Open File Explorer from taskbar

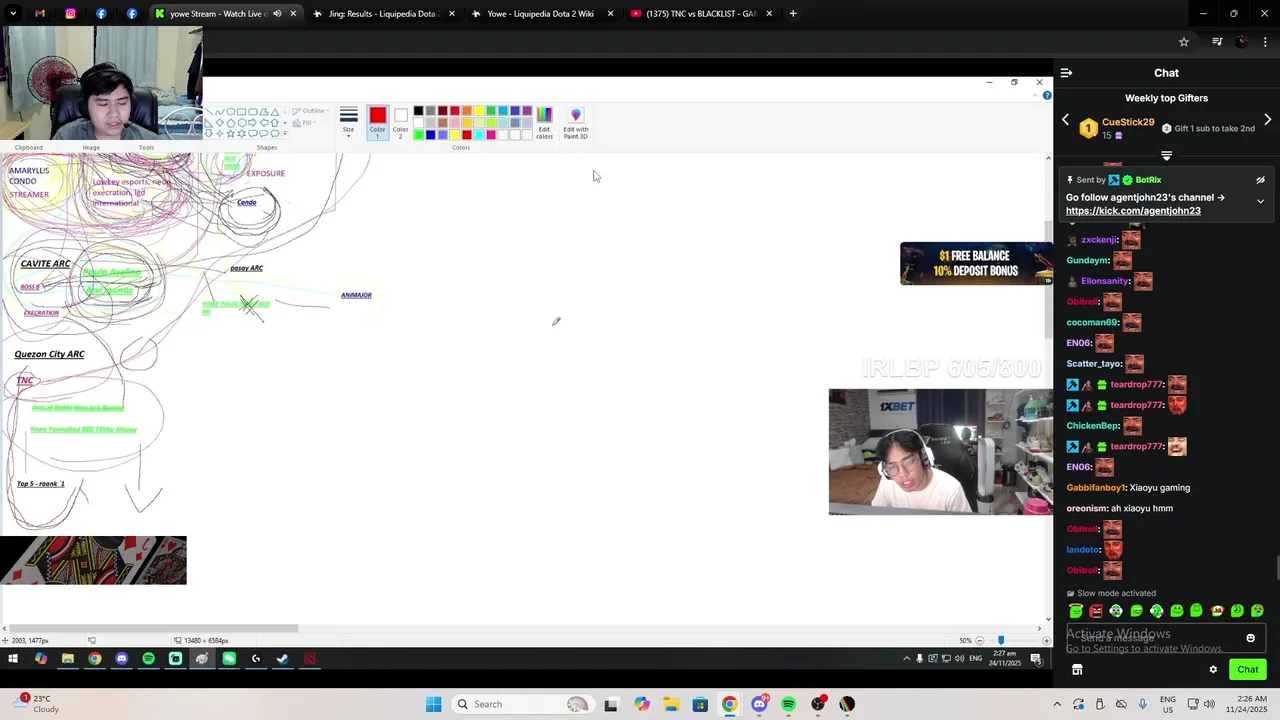click(670, 704)
